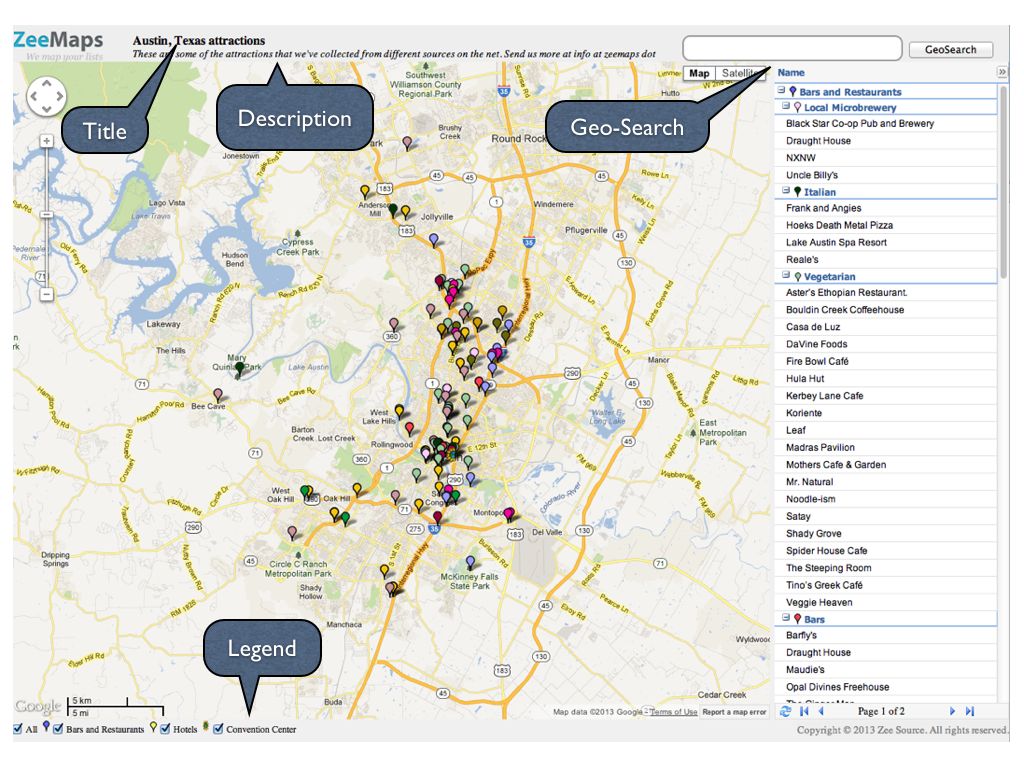This screenshot has height=768, width=1024.
Task: Select Maudie's in the list
Action: pos(886,670)
